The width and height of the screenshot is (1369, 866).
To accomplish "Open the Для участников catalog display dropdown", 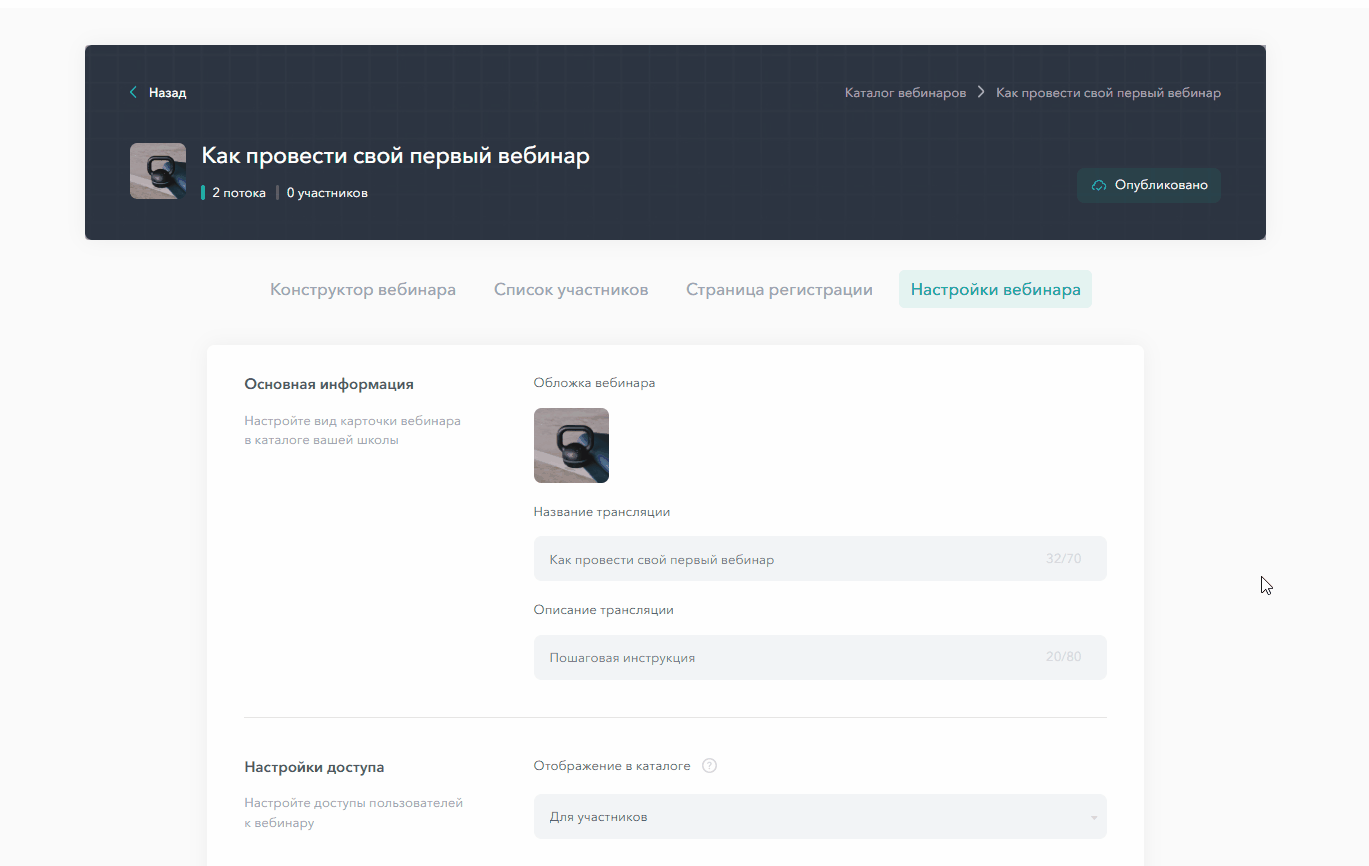I will point(820,817).
